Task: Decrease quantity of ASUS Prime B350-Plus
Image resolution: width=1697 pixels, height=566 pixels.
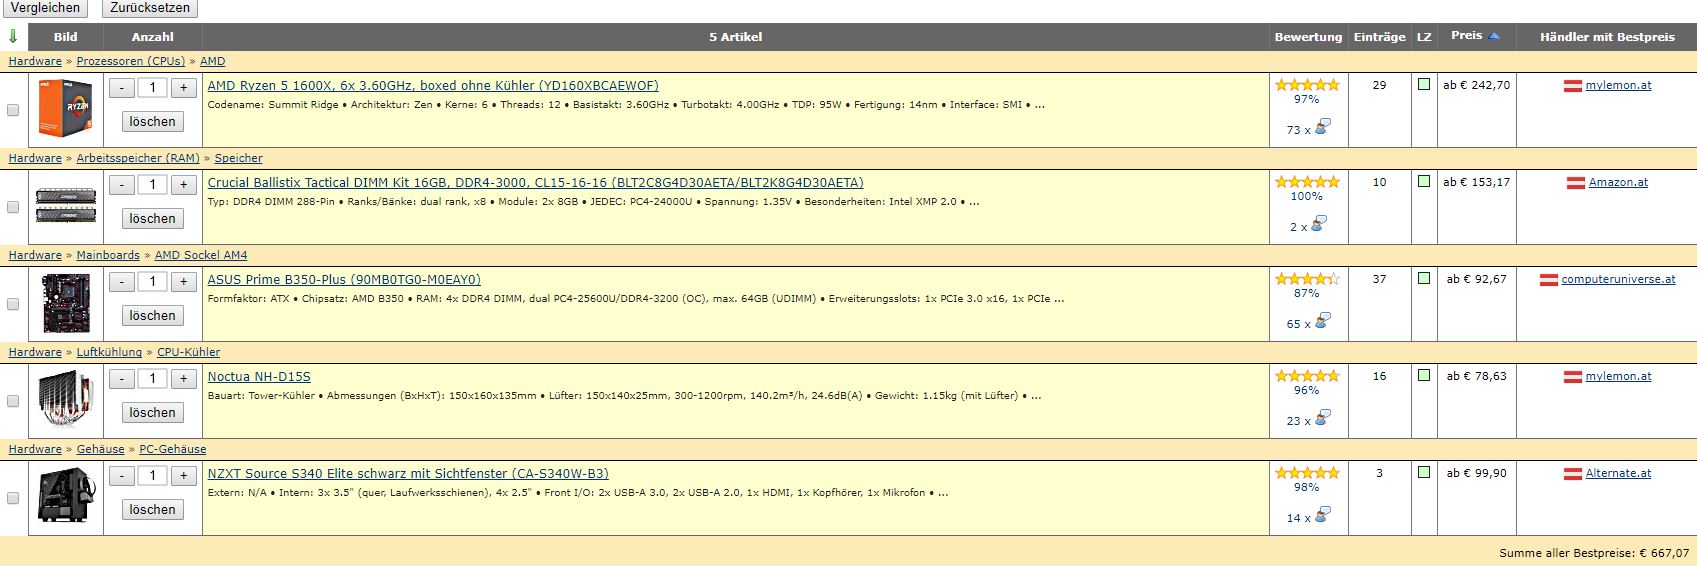Action: (122, 282)
